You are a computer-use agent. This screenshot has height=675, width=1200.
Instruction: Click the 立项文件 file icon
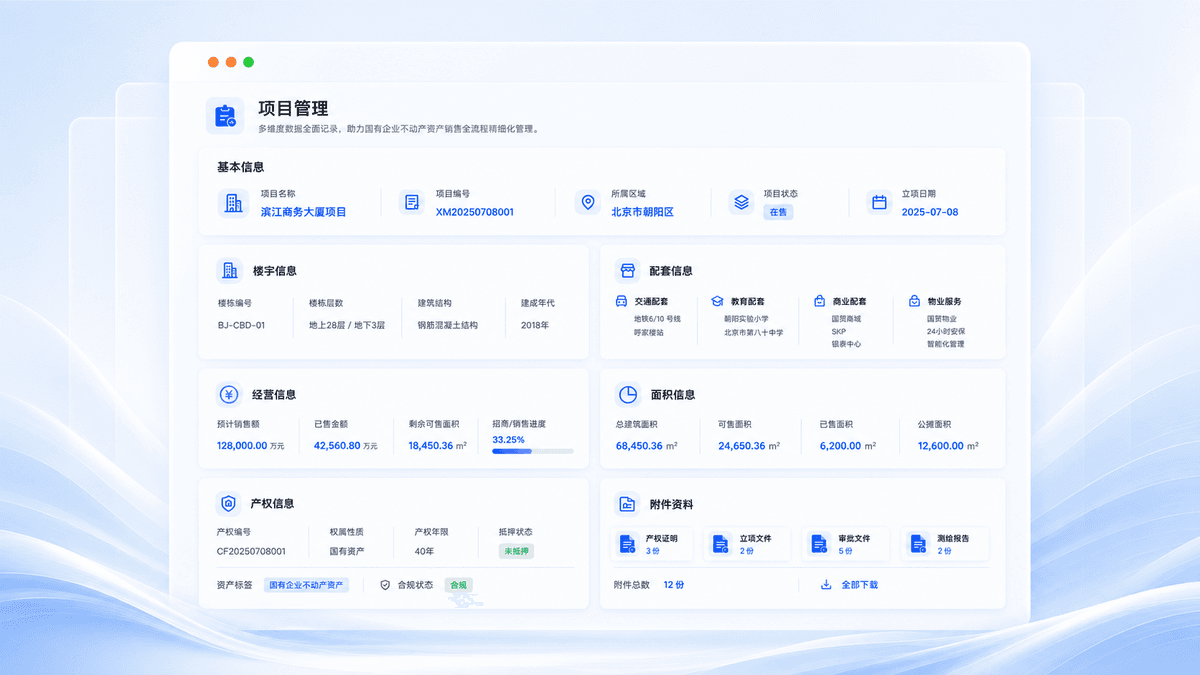(x=720, y=544)
